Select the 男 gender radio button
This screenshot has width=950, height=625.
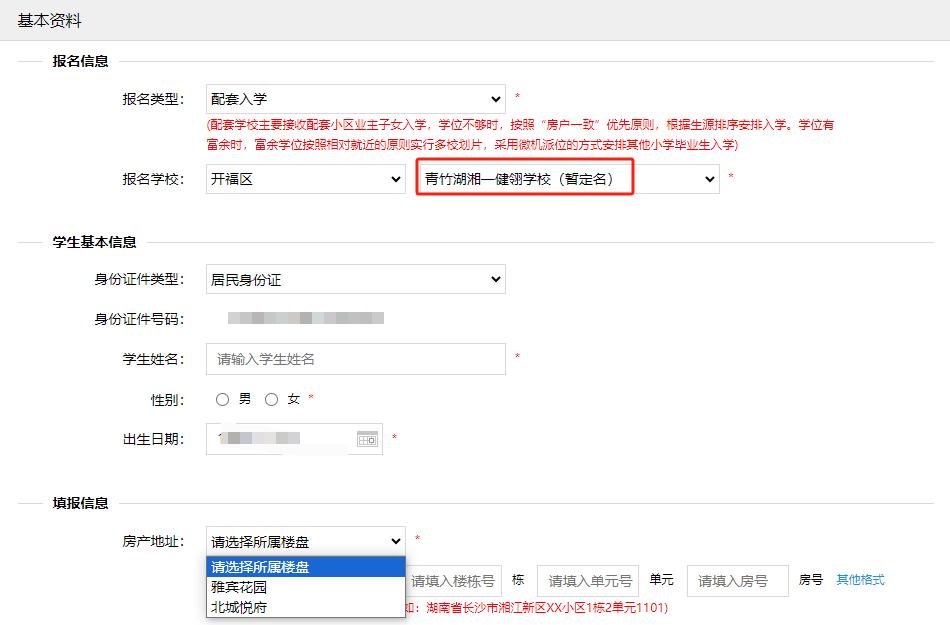223,399
